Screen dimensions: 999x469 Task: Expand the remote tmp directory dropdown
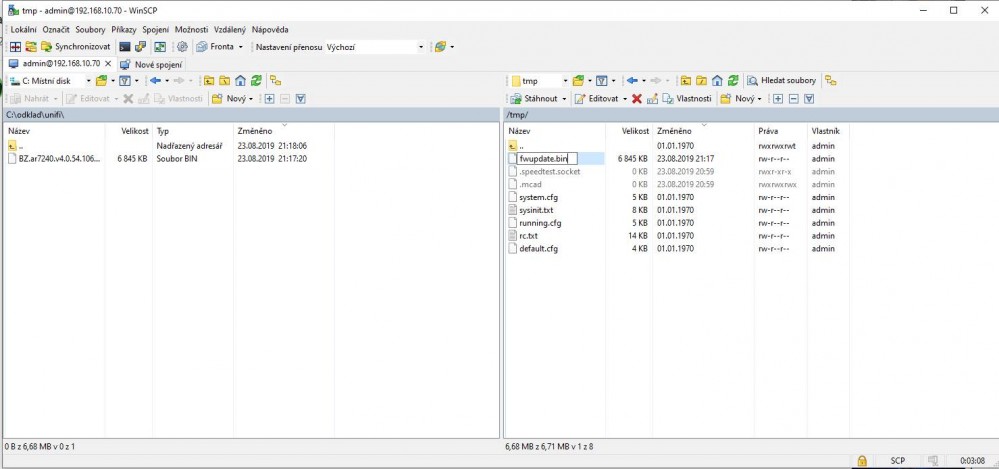tap(565, 81)
